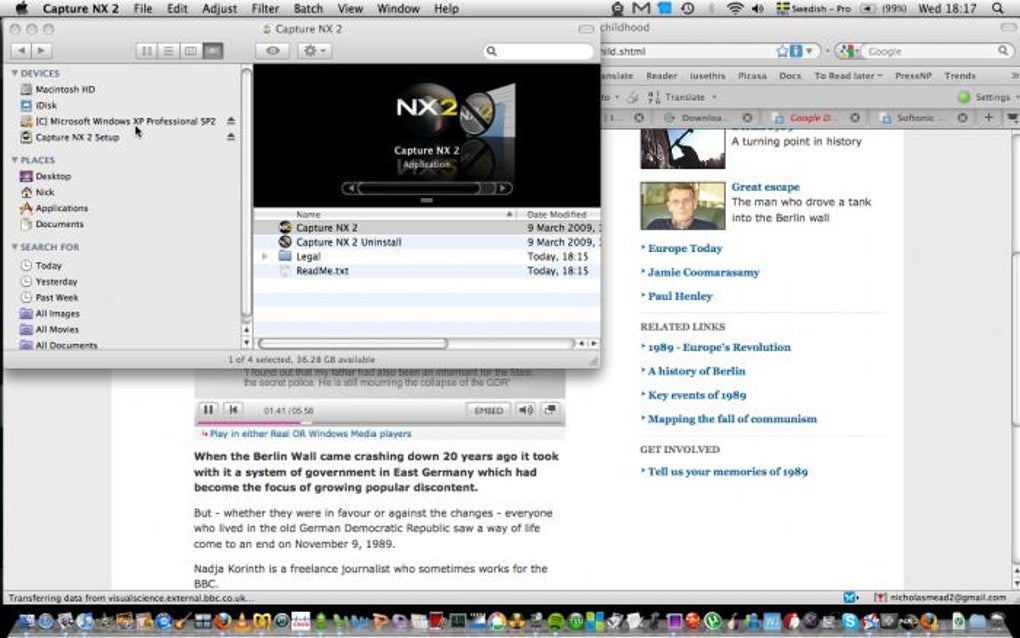Viewport: 1020px width, 638px height.
Task: Mute the BBC video volume
Action: click(526, 410)
